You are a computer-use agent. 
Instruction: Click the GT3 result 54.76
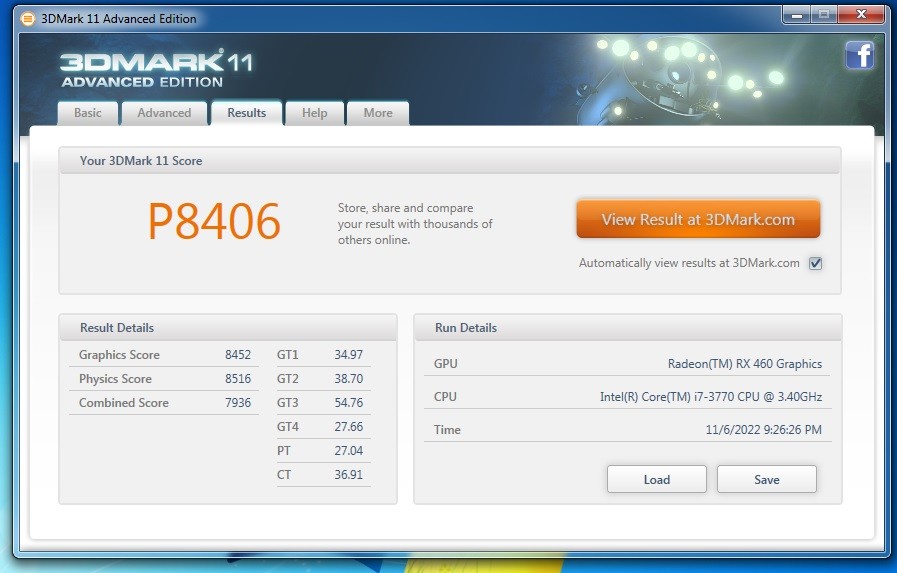click(x=348, y=403)
